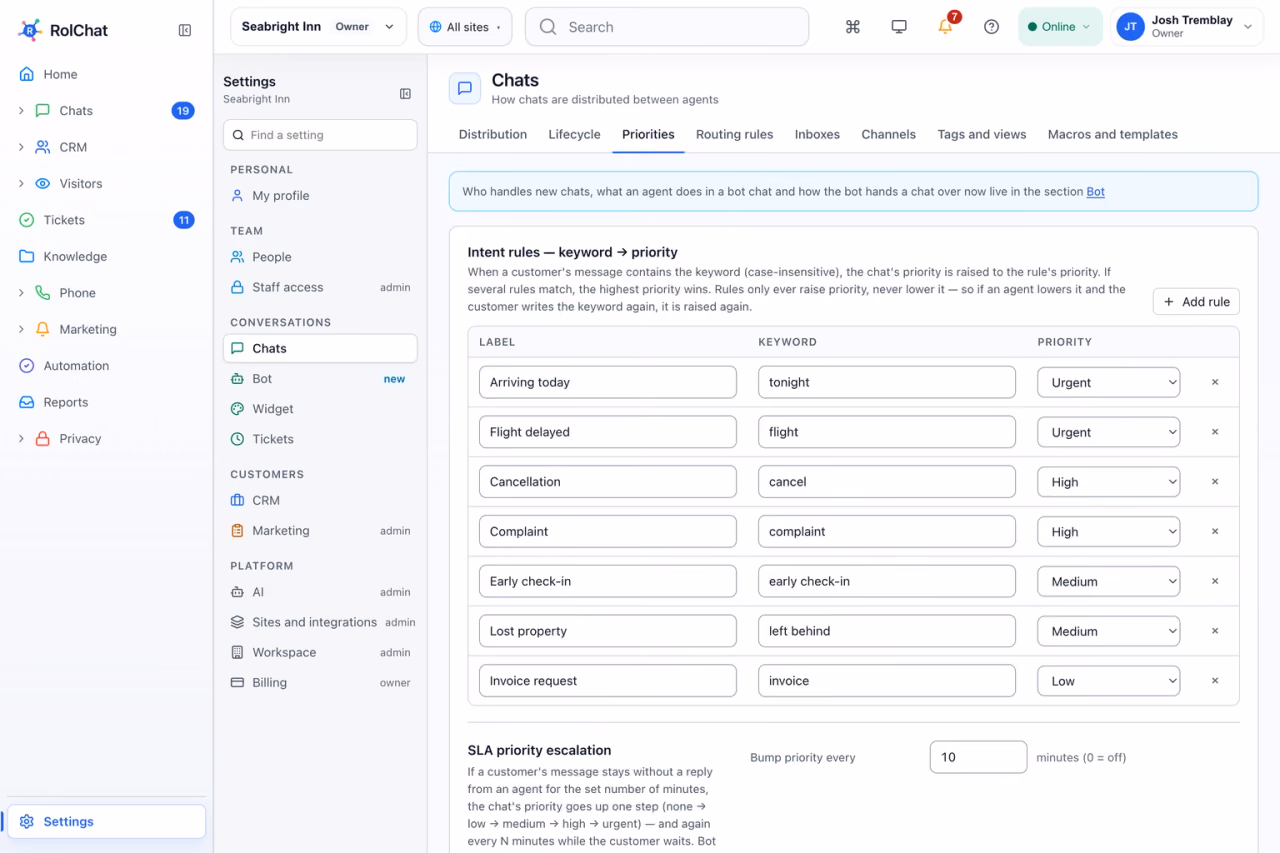This screenshot has height=853, width=1280.
Task: Open Automation in the sidebar
Action: pos(106,366)
